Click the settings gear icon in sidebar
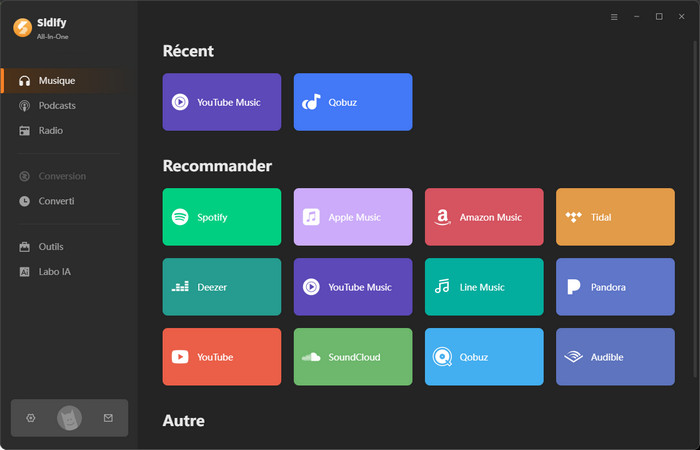 click(31, 418)
